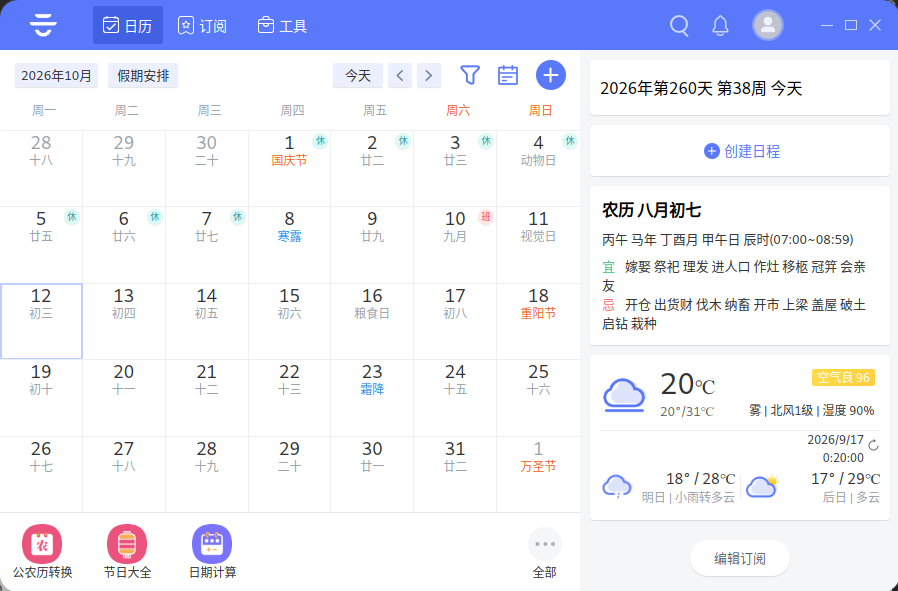
Task: Open the 2026年10月 month picker
Action: pos(56,76)
